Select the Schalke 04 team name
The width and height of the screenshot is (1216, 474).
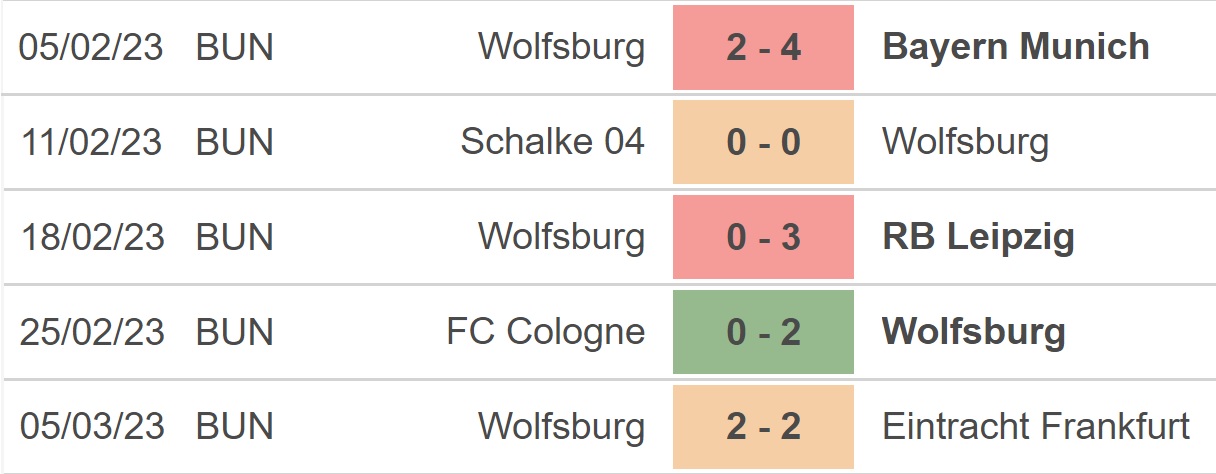pyautogui.click(x=552, y=142)
